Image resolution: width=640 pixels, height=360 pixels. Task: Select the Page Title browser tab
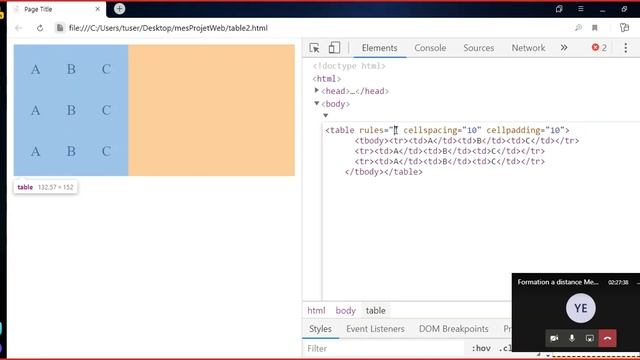click(x=56, y=9)
